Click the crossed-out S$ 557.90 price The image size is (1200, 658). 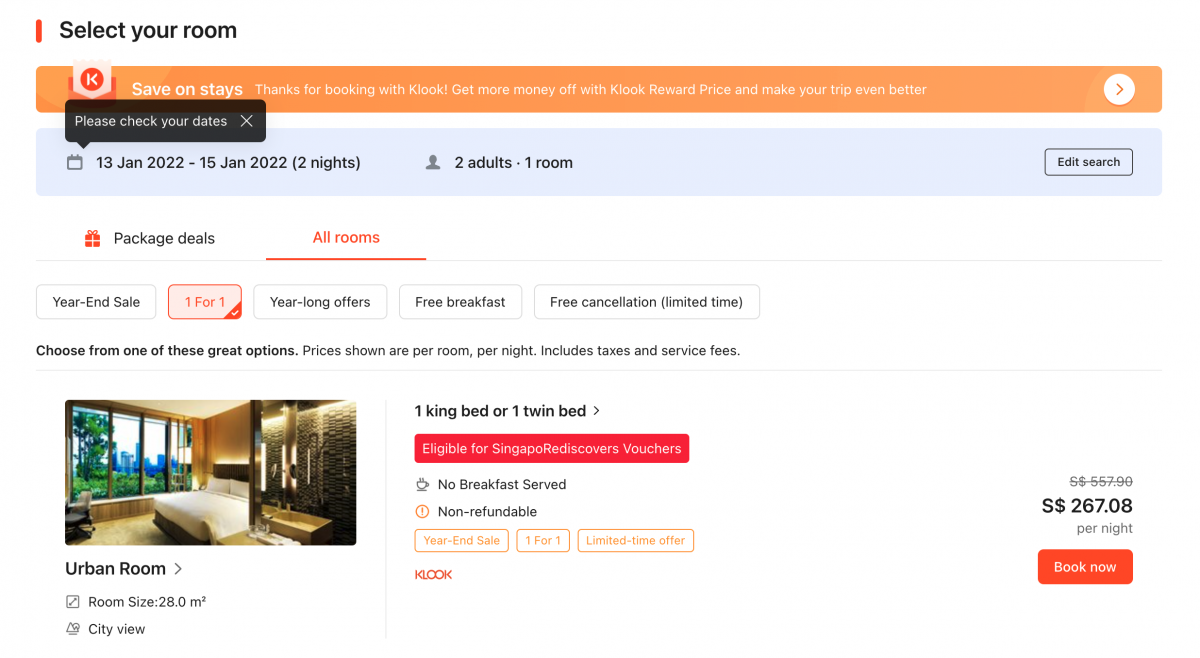(1101, 482)
